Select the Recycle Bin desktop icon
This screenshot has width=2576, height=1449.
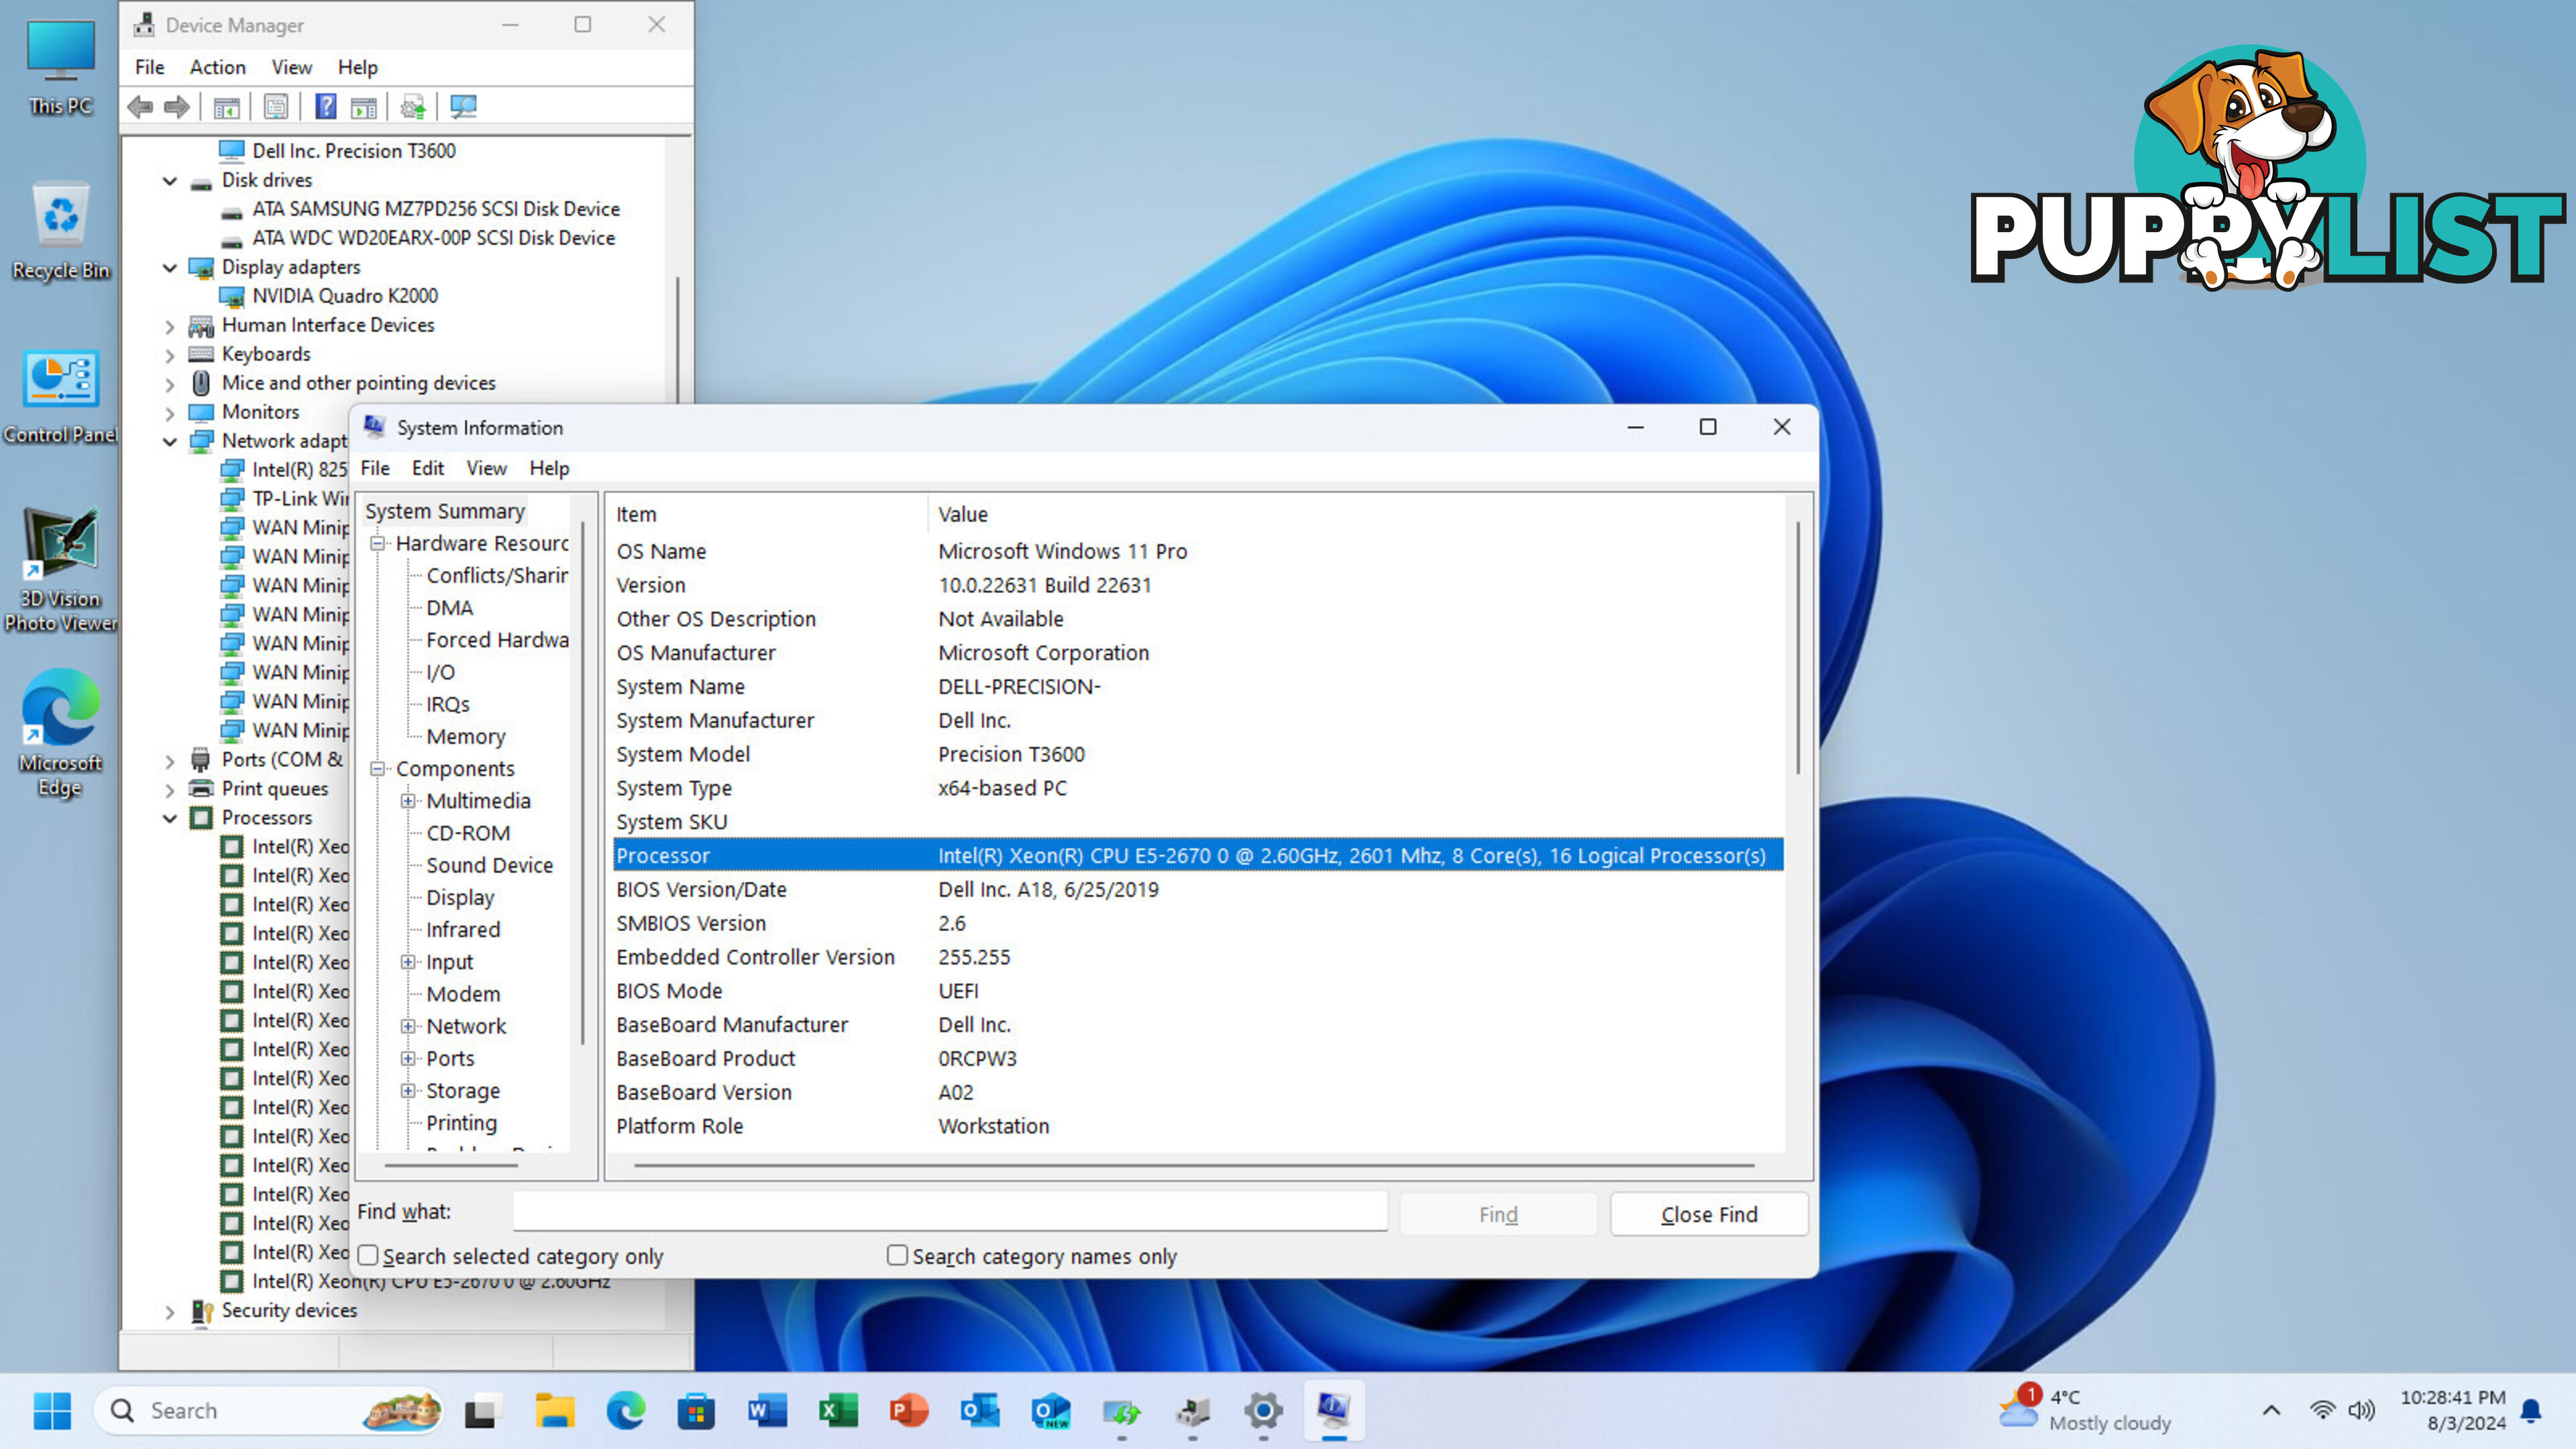pos(60,232)
